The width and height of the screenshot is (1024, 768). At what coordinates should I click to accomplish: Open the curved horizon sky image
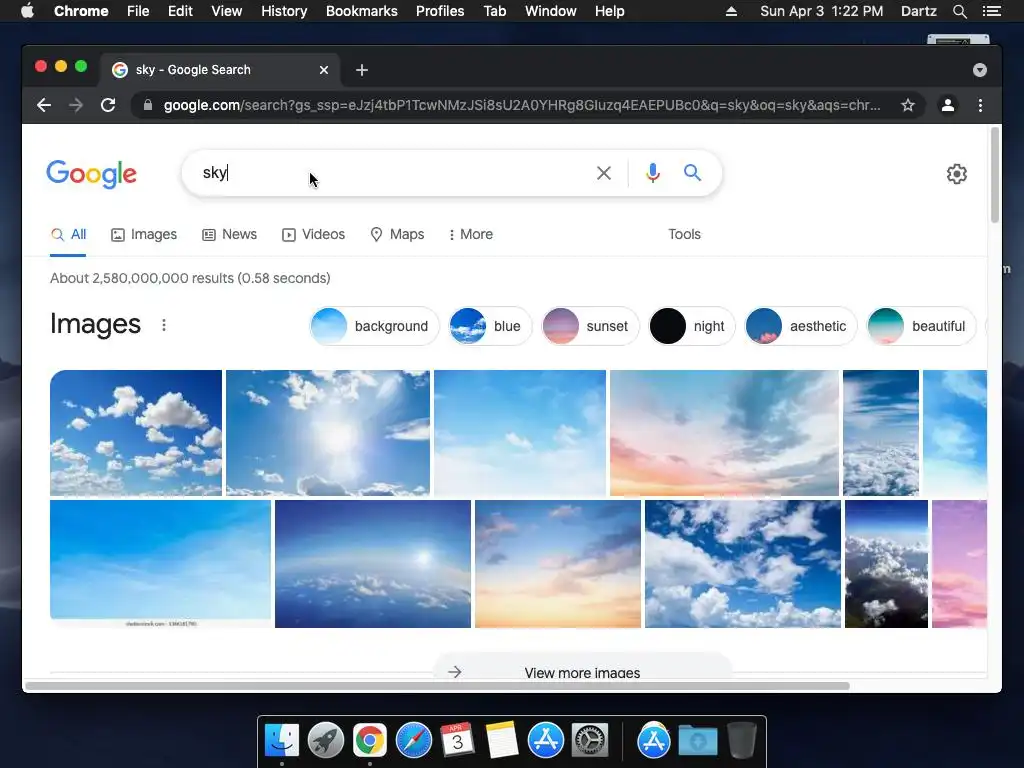[373, 564]
